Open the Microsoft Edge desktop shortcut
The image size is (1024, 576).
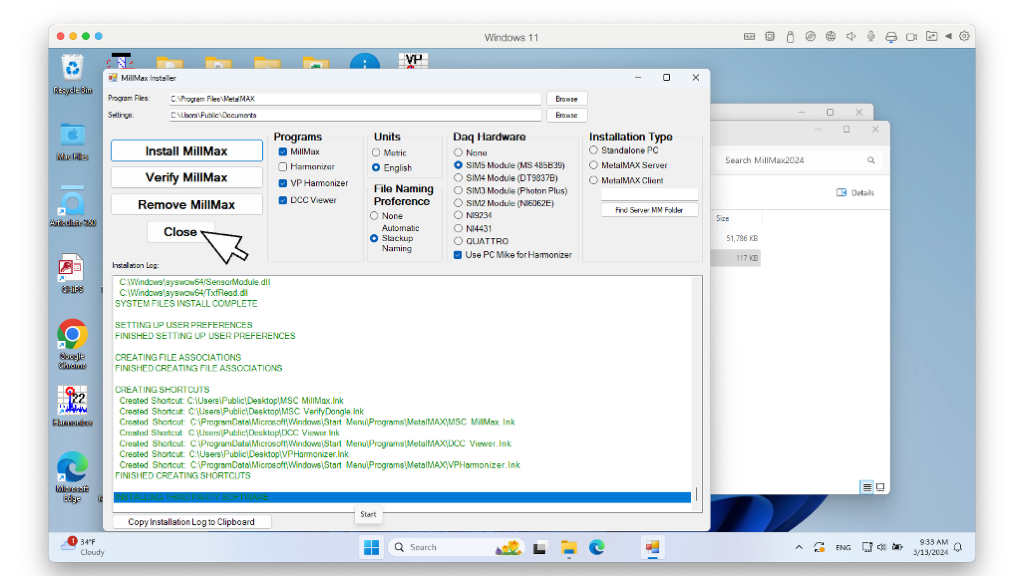coord(72,477)
